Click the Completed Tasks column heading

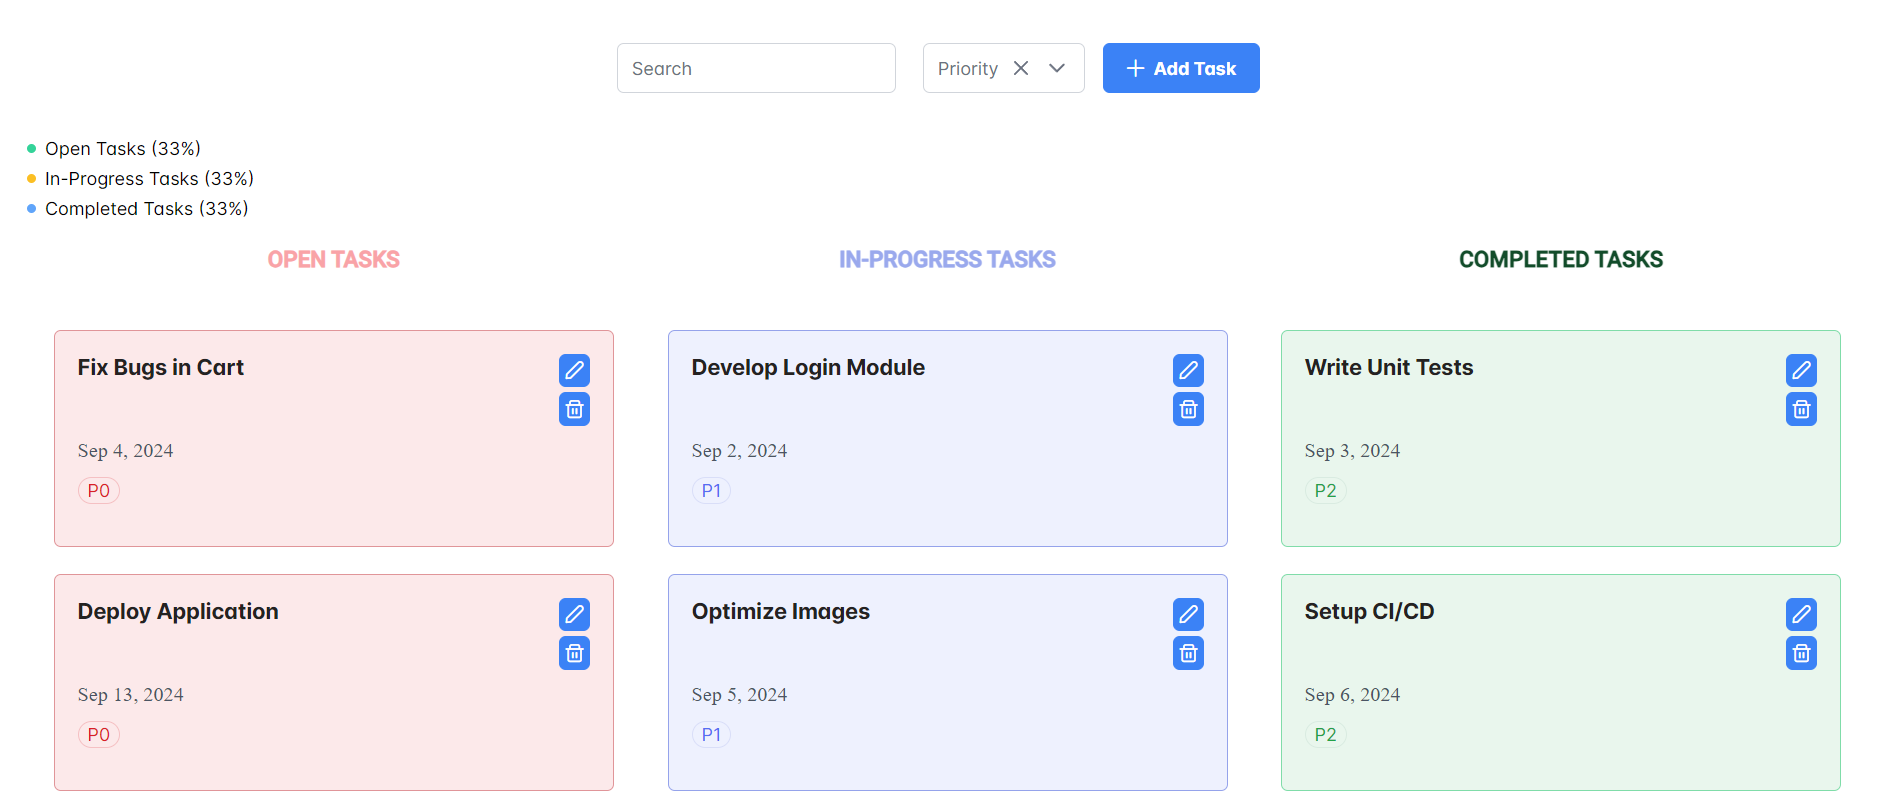pos(1560,260)
